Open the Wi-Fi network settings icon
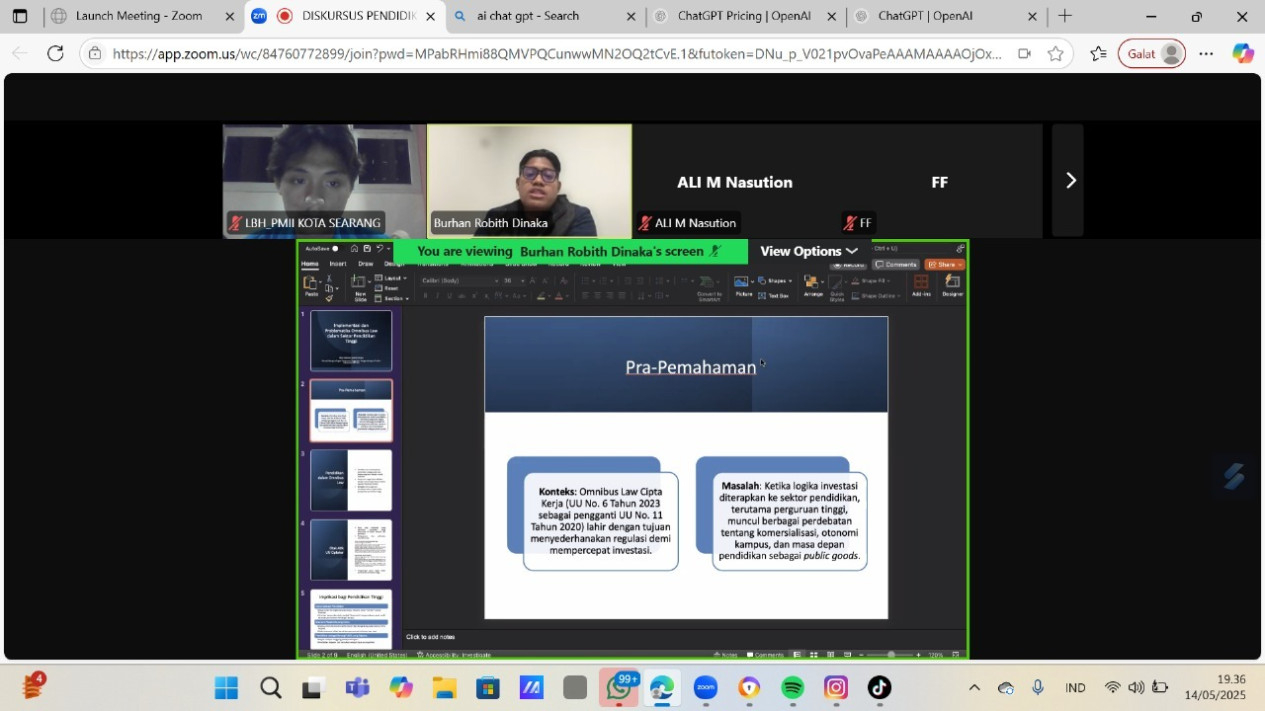 (x=1112, y=688)
